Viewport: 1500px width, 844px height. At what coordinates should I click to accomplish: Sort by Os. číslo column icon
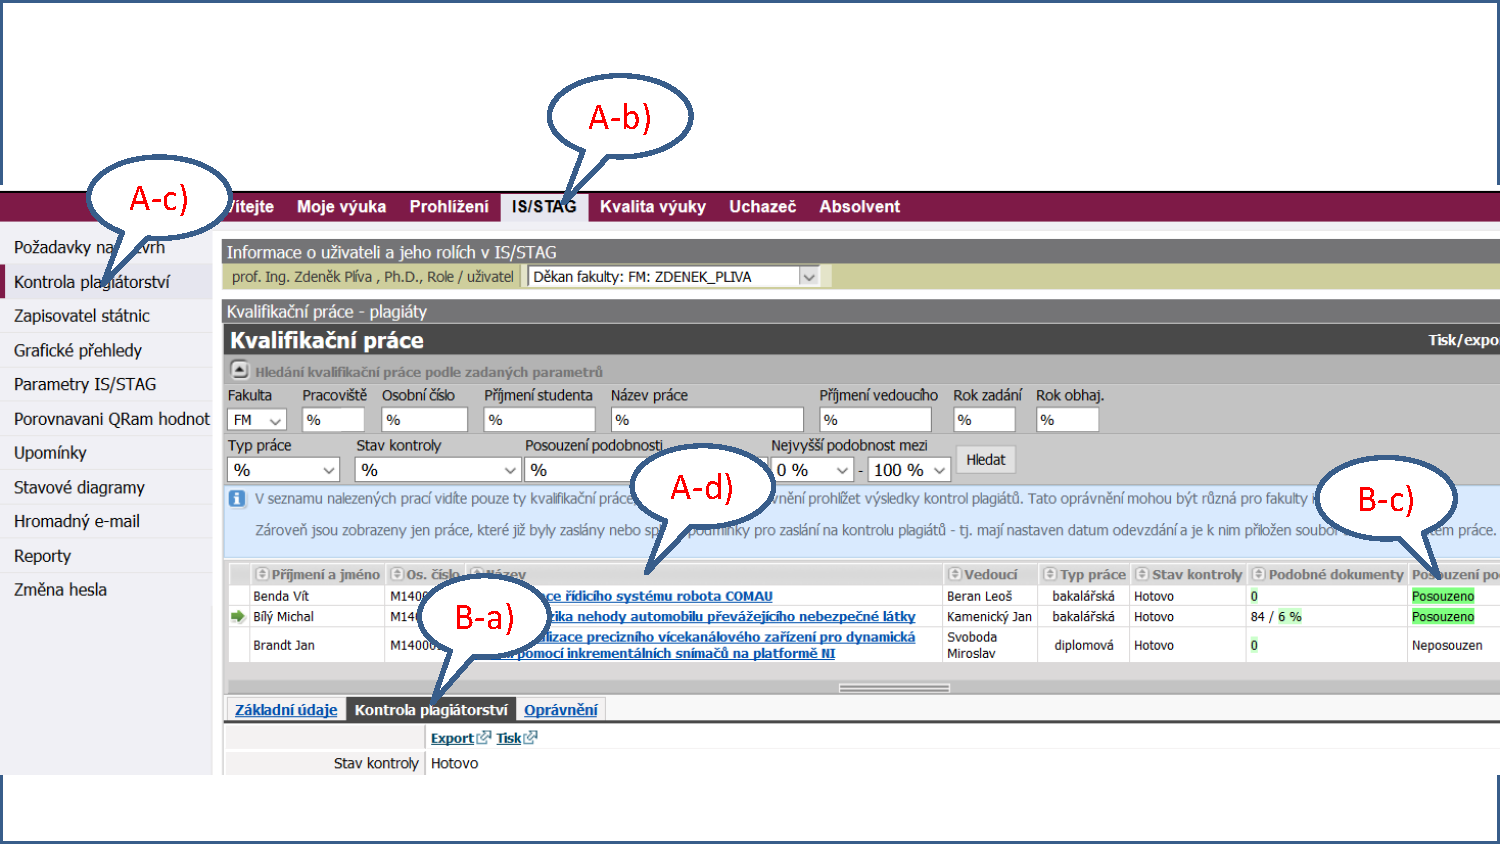pyautogui.click(x=397, y=574)
